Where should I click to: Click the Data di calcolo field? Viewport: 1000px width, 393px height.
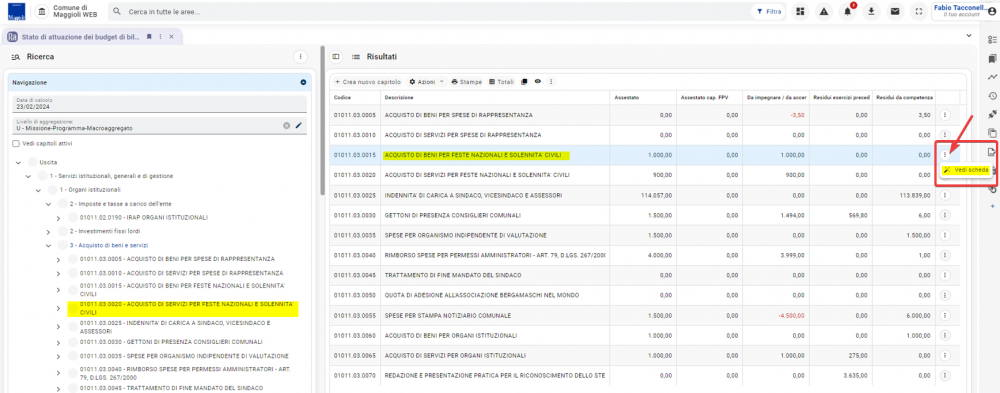point(159,104)
